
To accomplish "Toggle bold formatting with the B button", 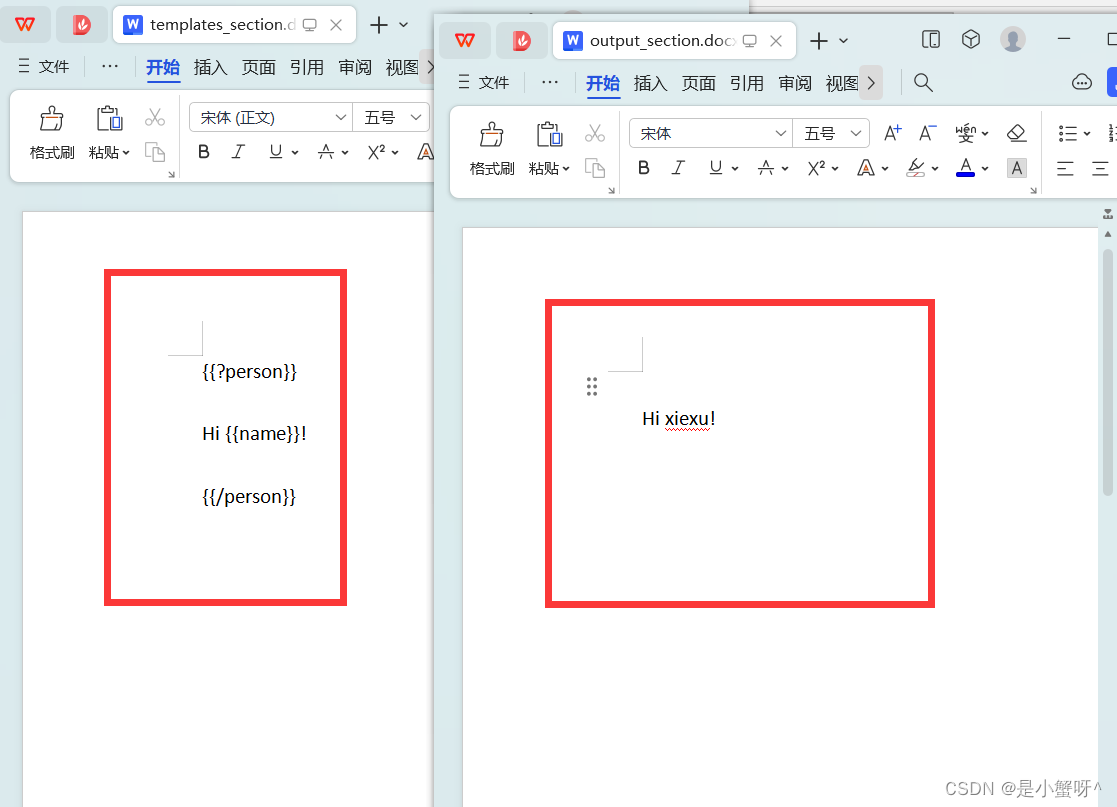I will click(644, 167).
